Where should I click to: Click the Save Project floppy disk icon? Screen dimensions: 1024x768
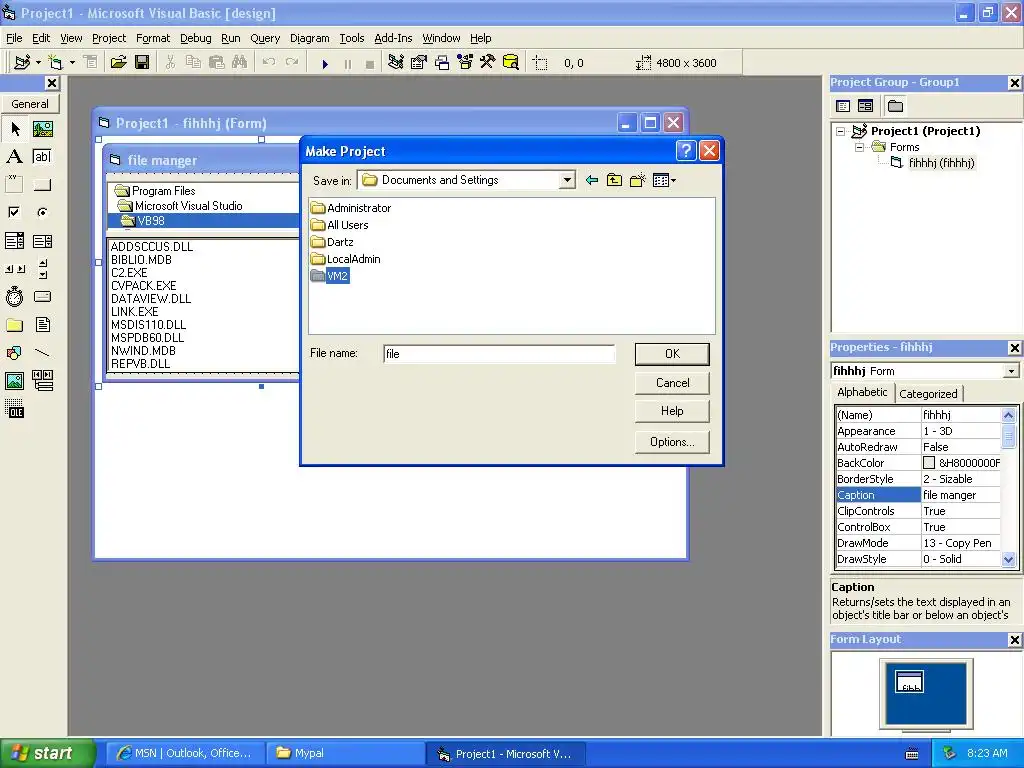click(142, 62)
